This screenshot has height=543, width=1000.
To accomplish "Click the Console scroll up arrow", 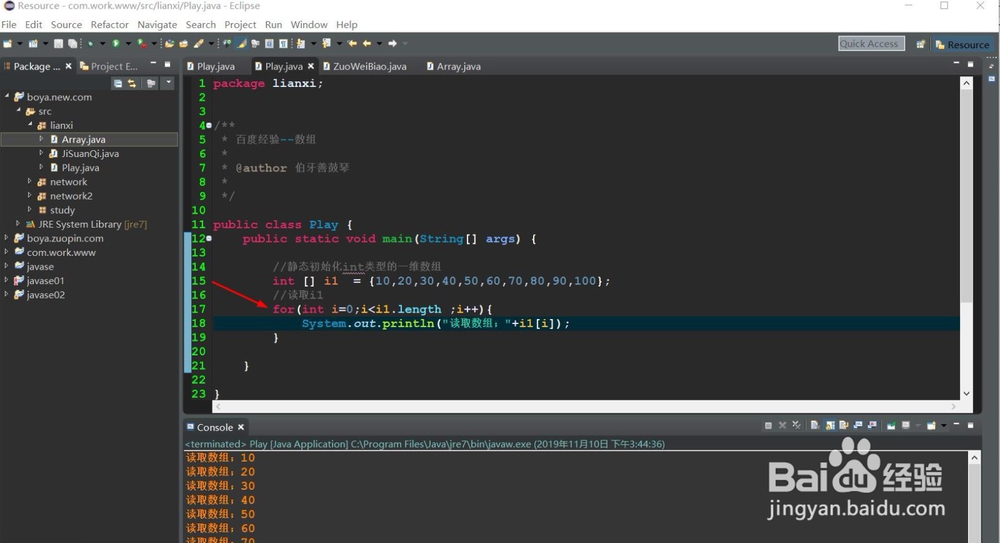I will [x=974, y=457].
